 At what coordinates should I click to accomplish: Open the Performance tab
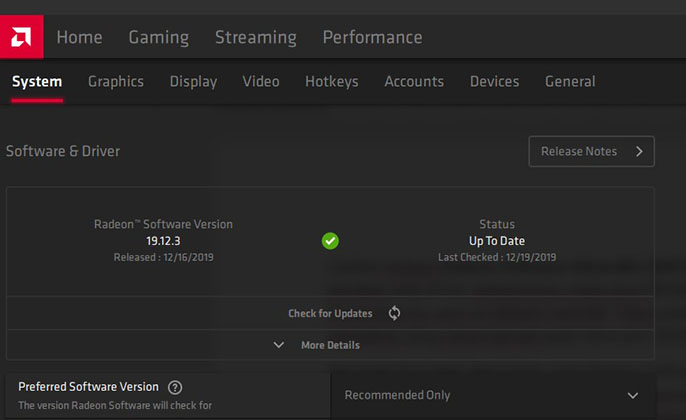coord(373,37)
